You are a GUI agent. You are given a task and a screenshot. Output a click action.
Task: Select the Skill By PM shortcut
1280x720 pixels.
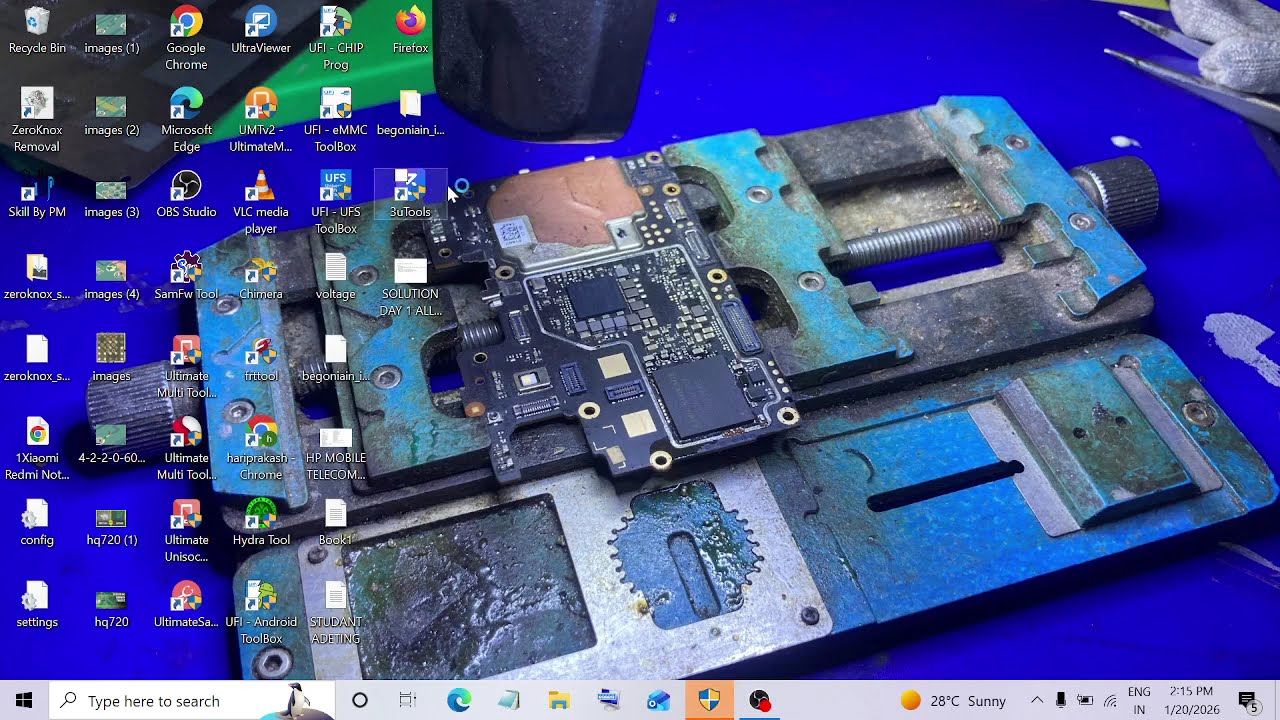(x=37, y=194)
